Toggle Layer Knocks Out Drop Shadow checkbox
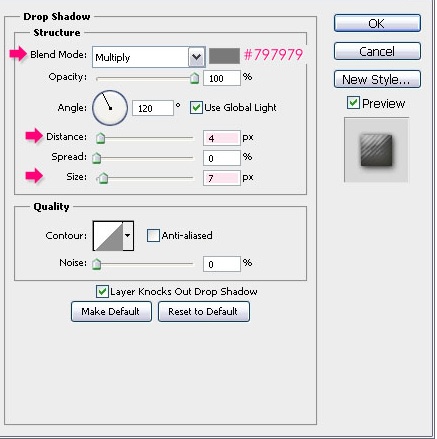The image size is (437, 439). 102,291
